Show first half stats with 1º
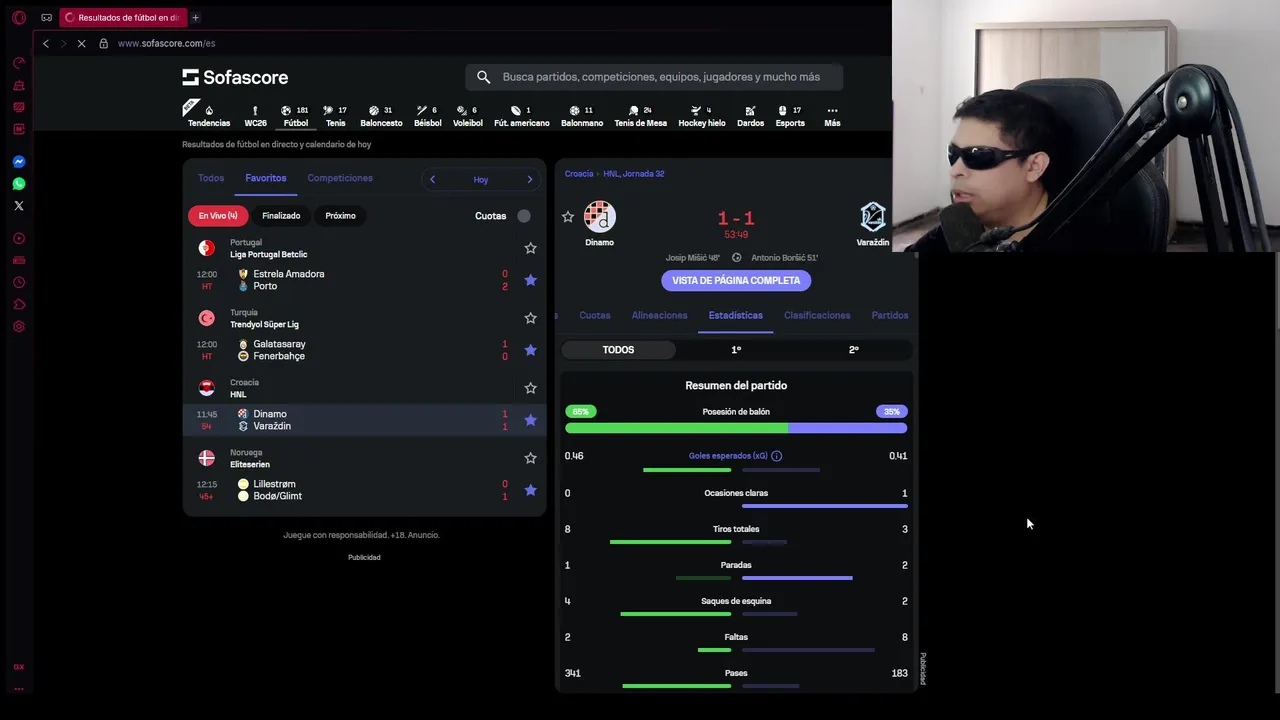Viewport: 1280px width, 720px height. [736, 350]
